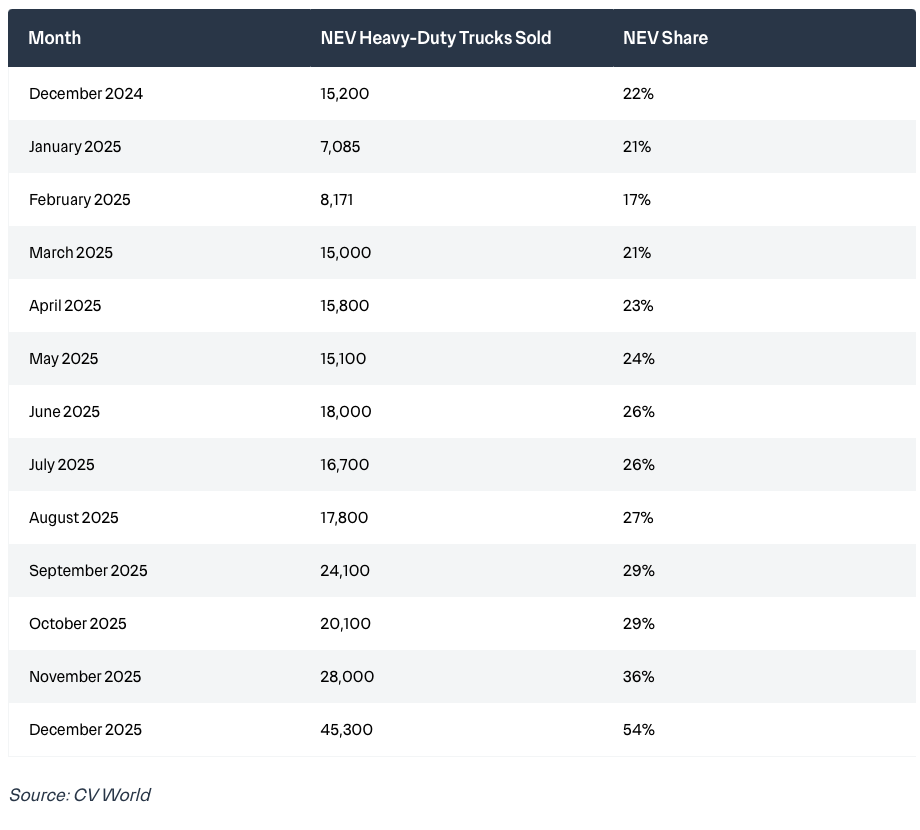Select the October 2025 month cell
Viewport: 920px width, 830px height.
click(78, 624)
